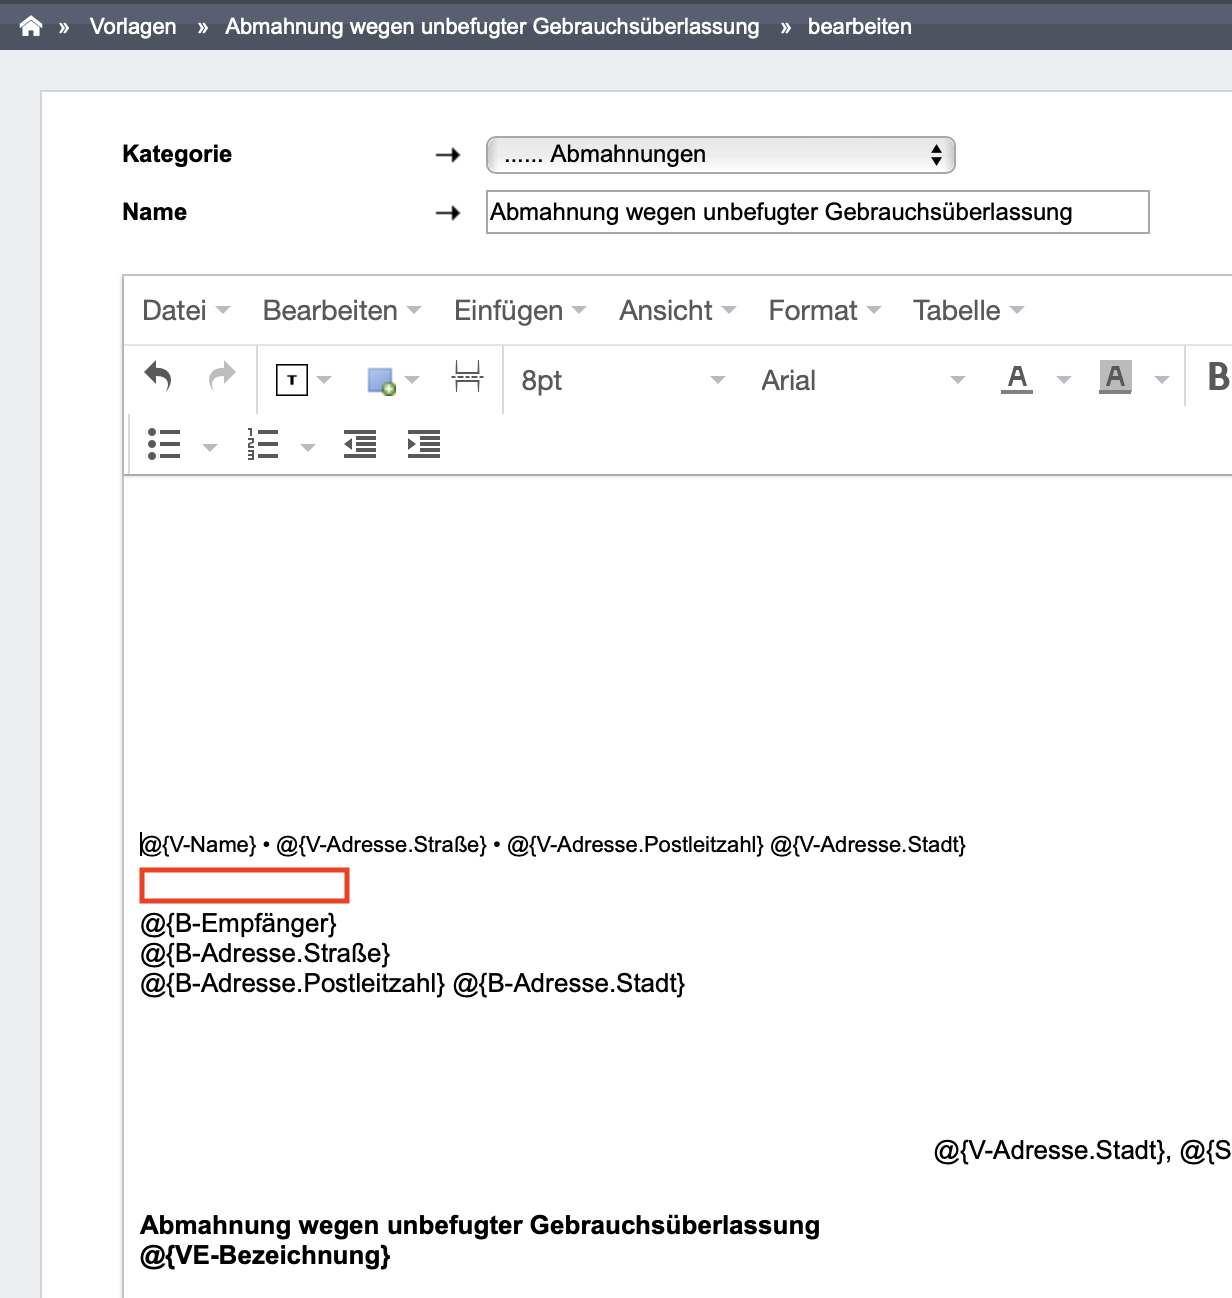The height and width of the screenshot is (1298, 1232).
Task: Insert a numbered list
Action: (262, 444)
